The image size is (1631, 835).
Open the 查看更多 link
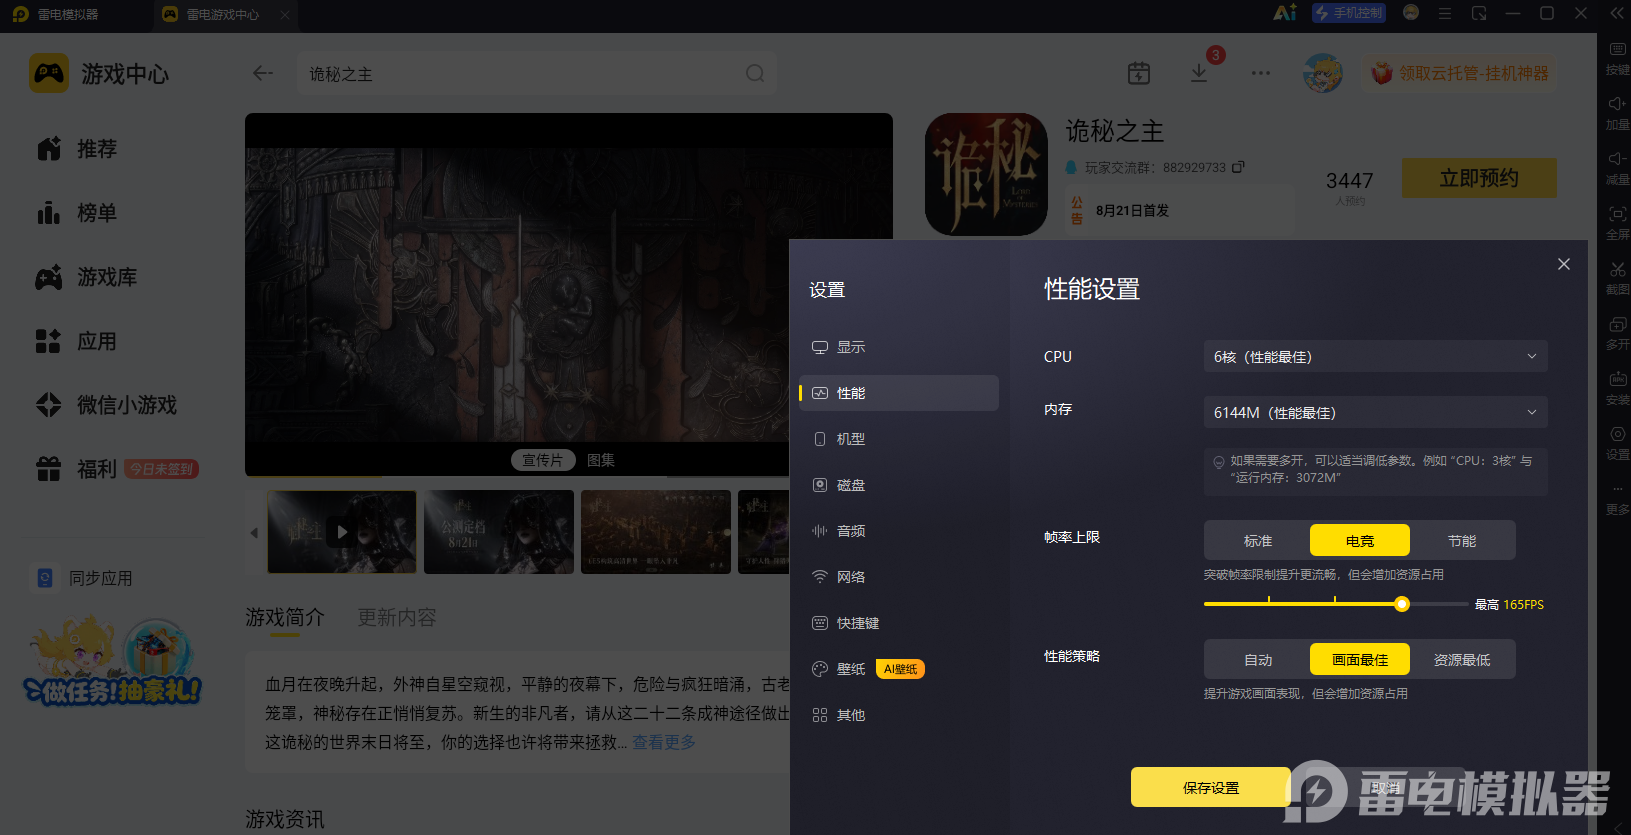pyautogui.click(x=664, y=742)
